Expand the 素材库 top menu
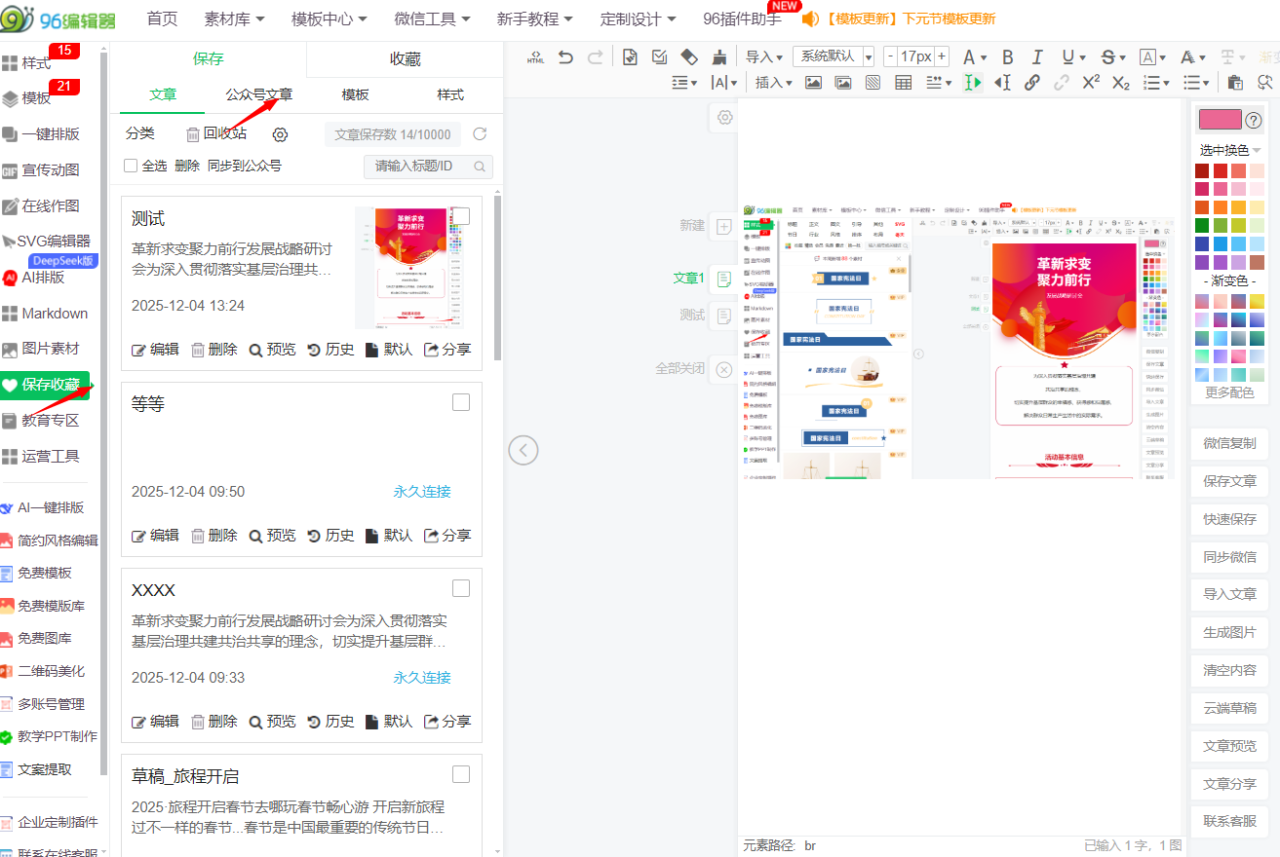Screen dimensions: 1280x857 [x=234, y=19]
